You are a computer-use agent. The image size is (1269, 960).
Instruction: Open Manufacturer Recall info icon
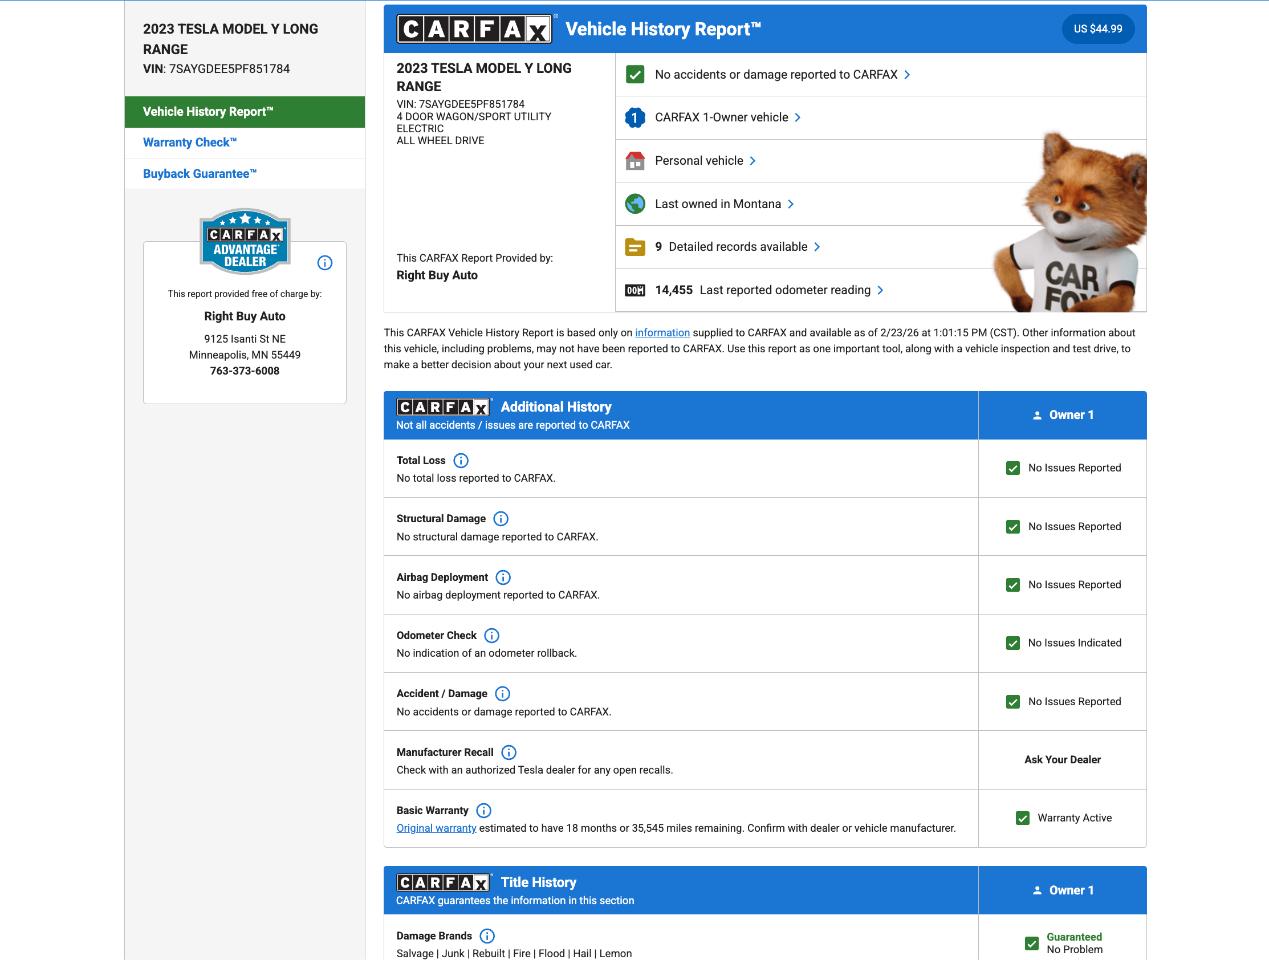coord(508,752)
